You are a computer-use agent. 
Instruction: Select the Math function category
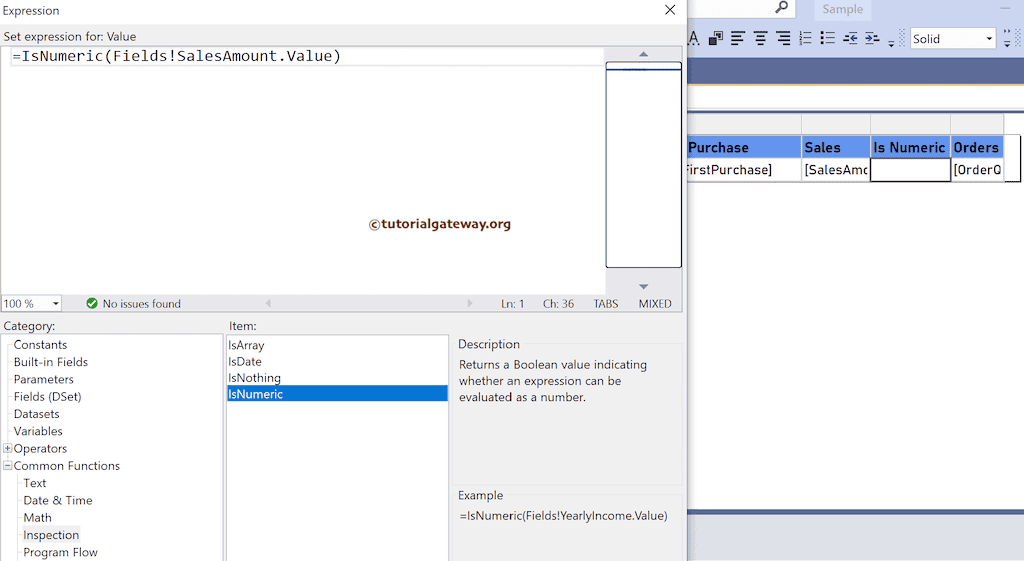coord(37,518)
